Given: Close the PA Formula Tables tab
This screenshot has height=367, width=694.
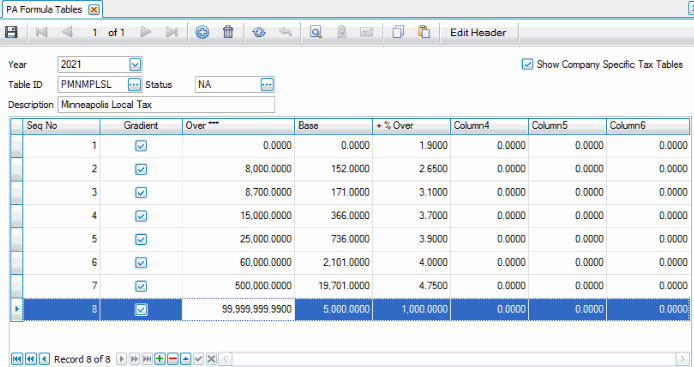Looking at the screenshot, I should (94, 10).
